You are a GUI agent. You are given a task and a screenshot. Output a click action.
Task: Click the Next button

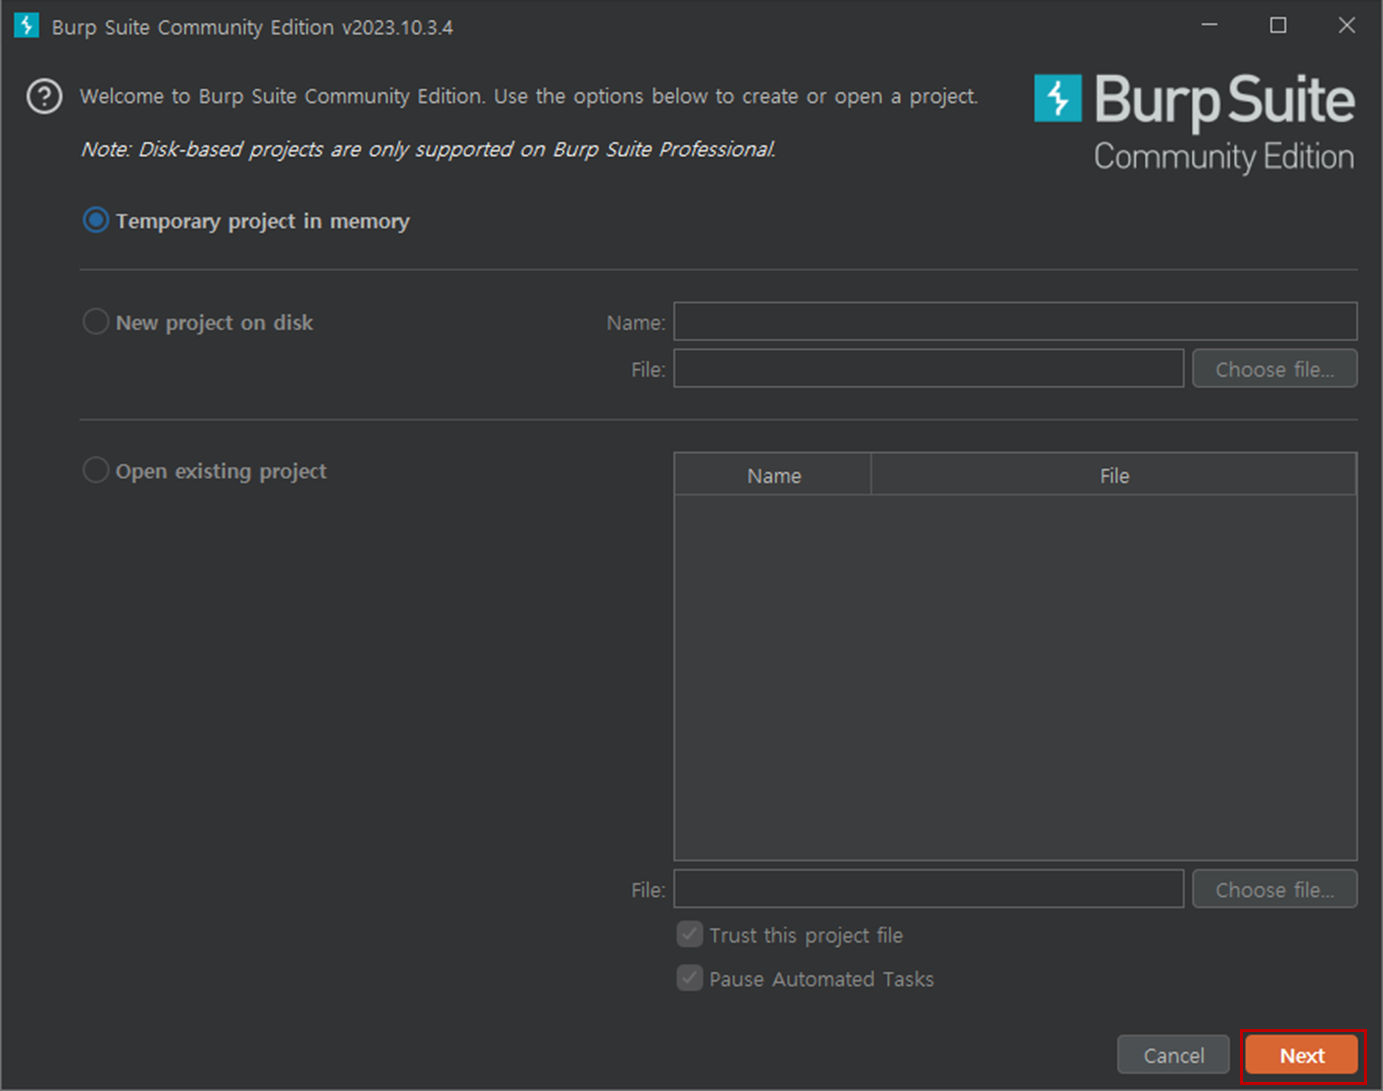(x=1302, y=1055)
